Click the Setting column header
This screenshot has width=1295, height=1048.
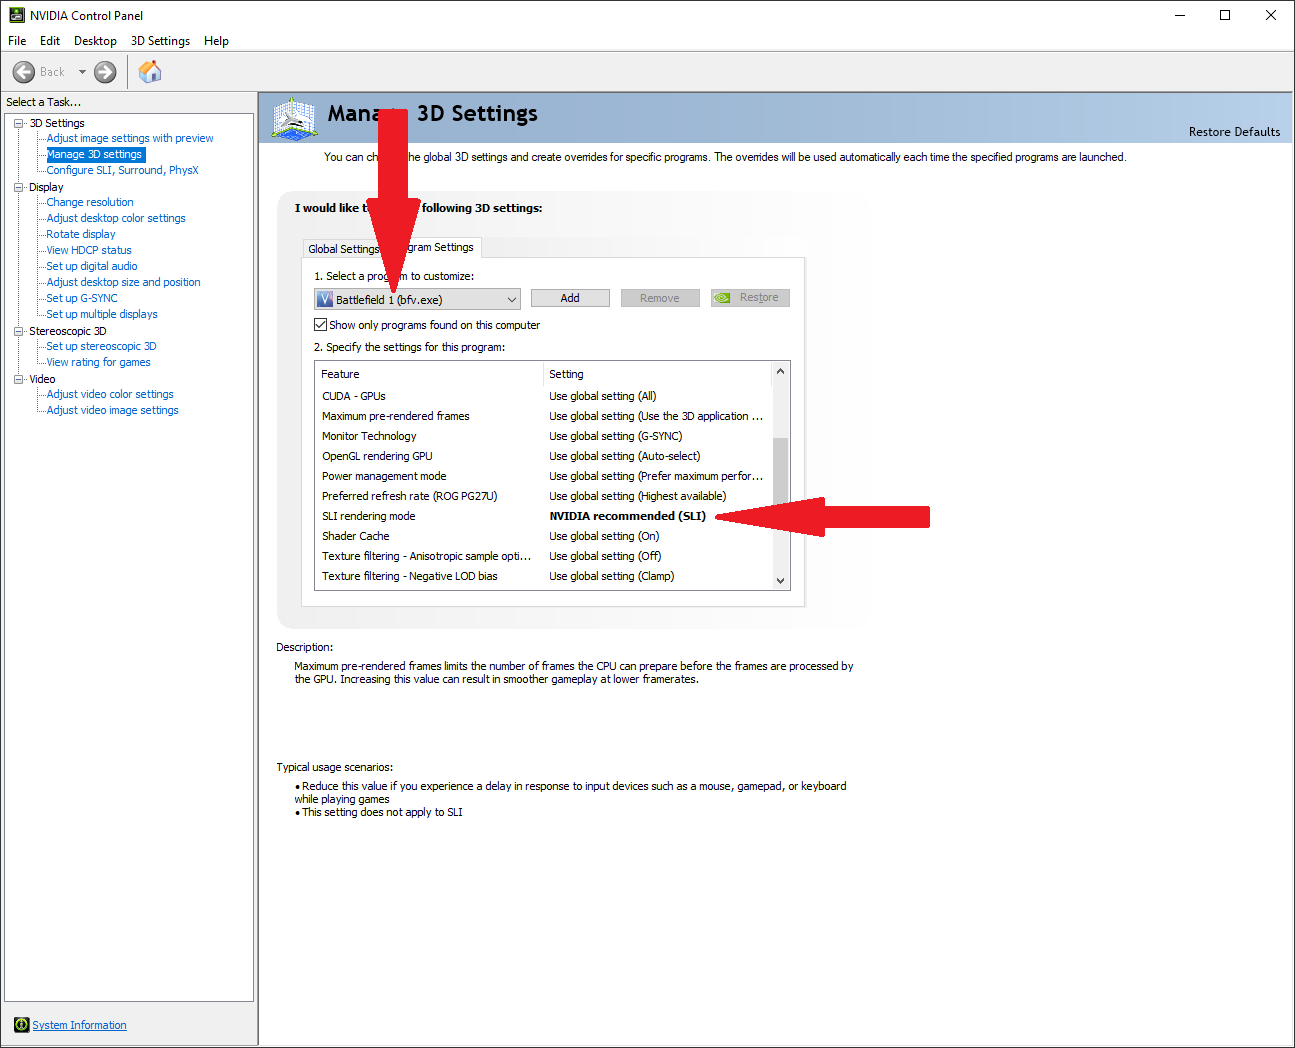click(657, 374)
